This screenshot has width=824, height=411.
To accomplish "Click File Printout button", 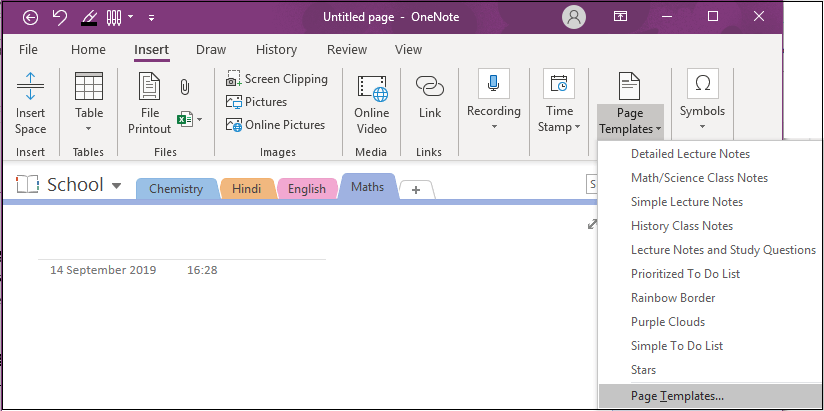I will [x=150, y=102].
